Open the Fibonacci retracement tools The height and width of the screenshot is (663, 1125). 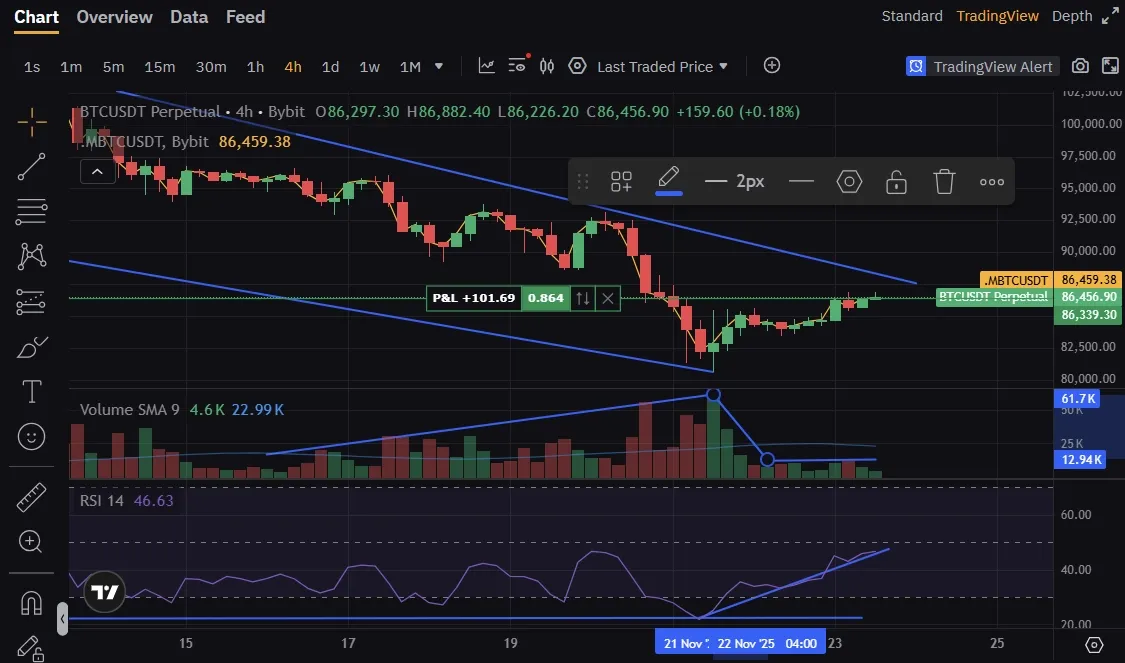32,212
